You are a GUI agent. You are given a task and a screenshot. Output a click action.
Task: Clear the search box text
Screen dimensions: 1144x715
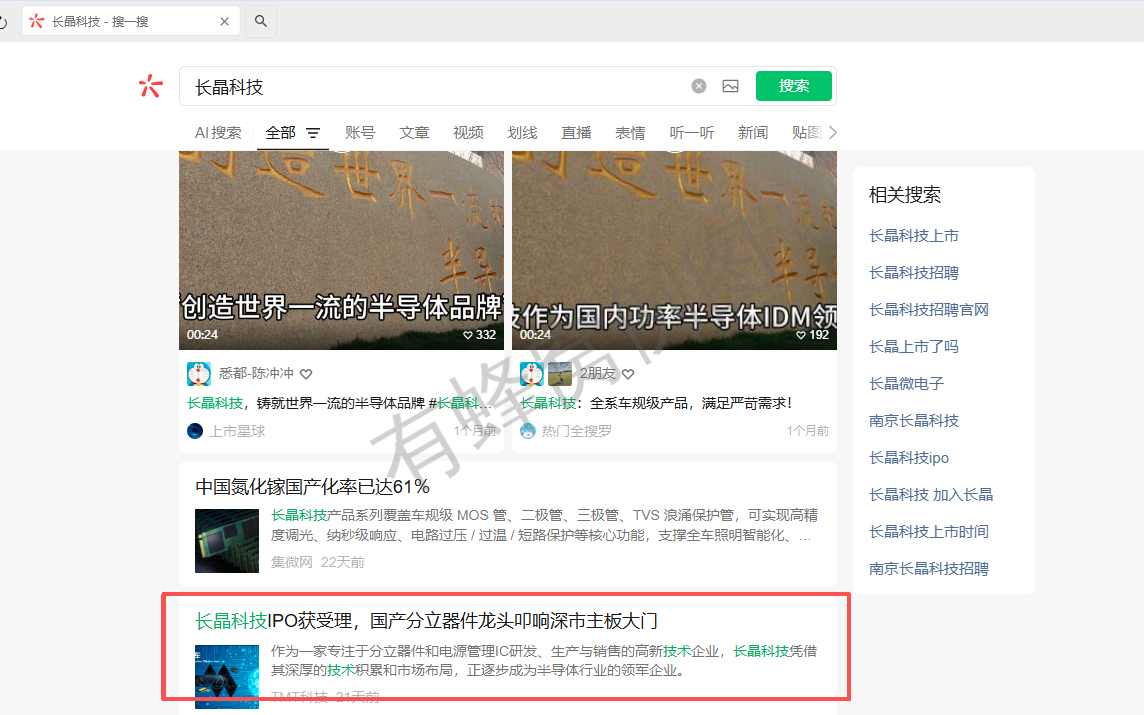coord(699,86)
